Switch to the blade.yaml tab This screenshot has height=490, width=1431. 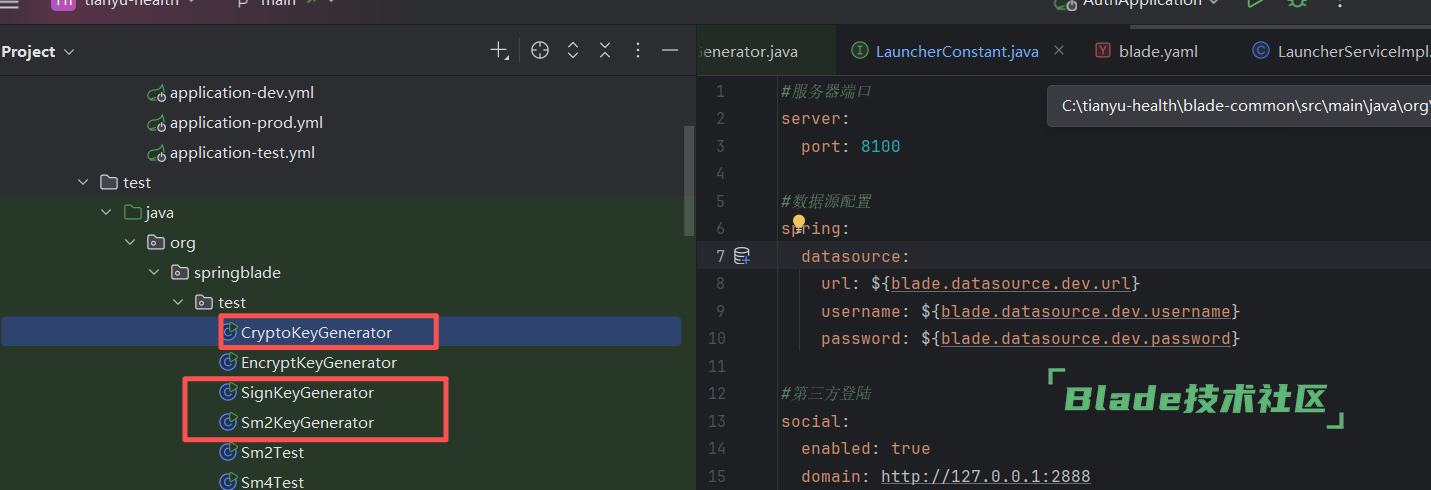[1157, 51]
